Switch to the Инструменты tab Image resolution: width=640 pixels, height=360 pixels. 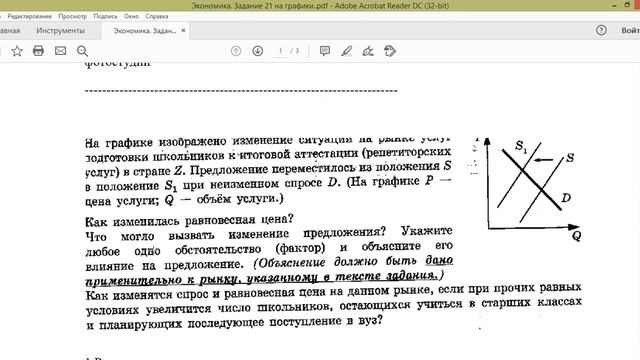coord(60,31)
